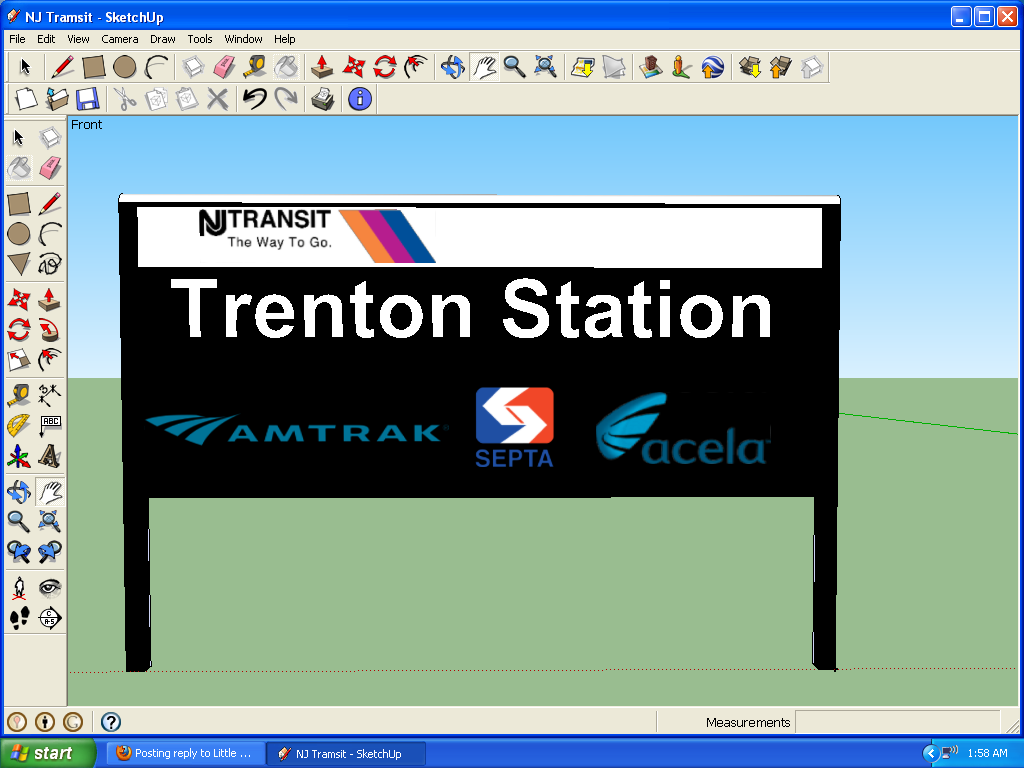Image resolution: width=1024 pixels, height=768 pixels.
Task: Pick the Paint Bucket in the left palette
Action: pos(19,168)
